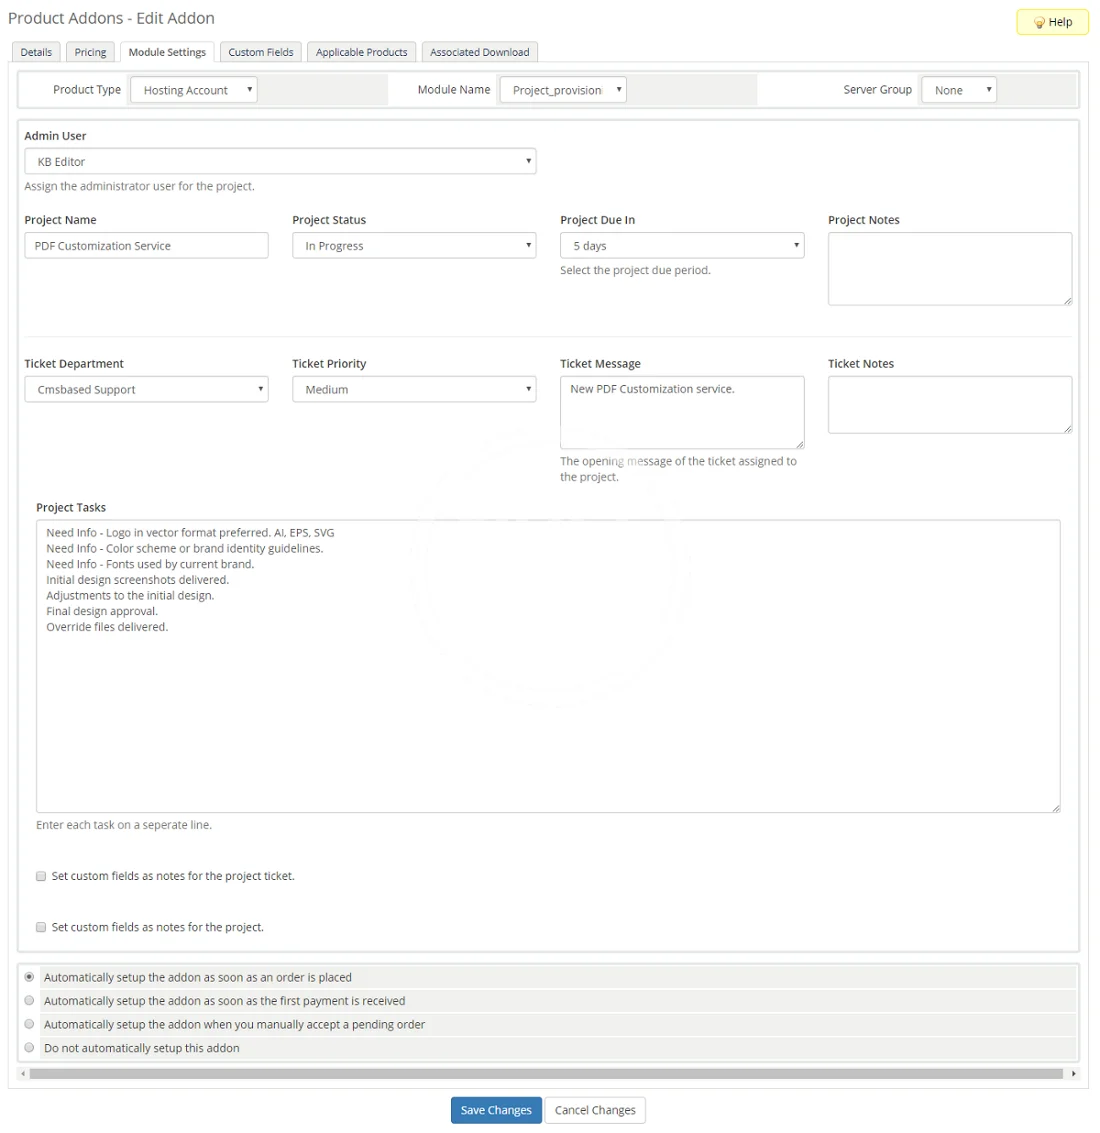Choose 'Do not automatically setup this addon'
The width and height of the screenshot is (1100, 1133).
pos(29,1048)
